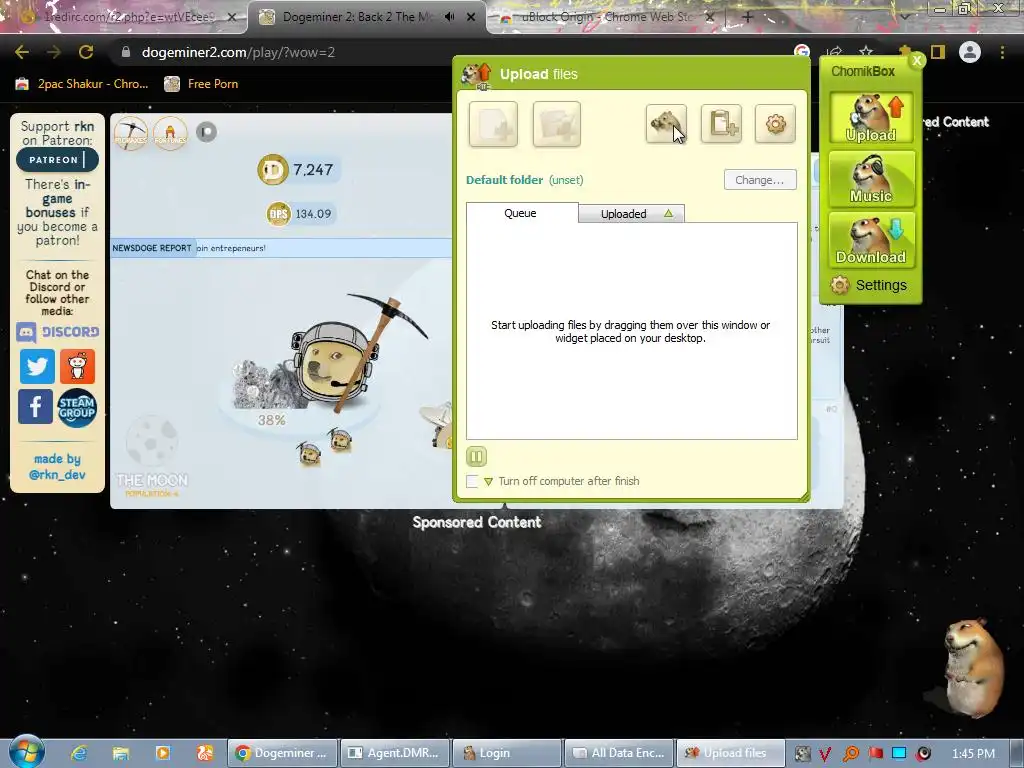Switch to the Agent.DMR taskbar window
The height and width of the screenshot is (768, 1024).
(x=394, y=753)
